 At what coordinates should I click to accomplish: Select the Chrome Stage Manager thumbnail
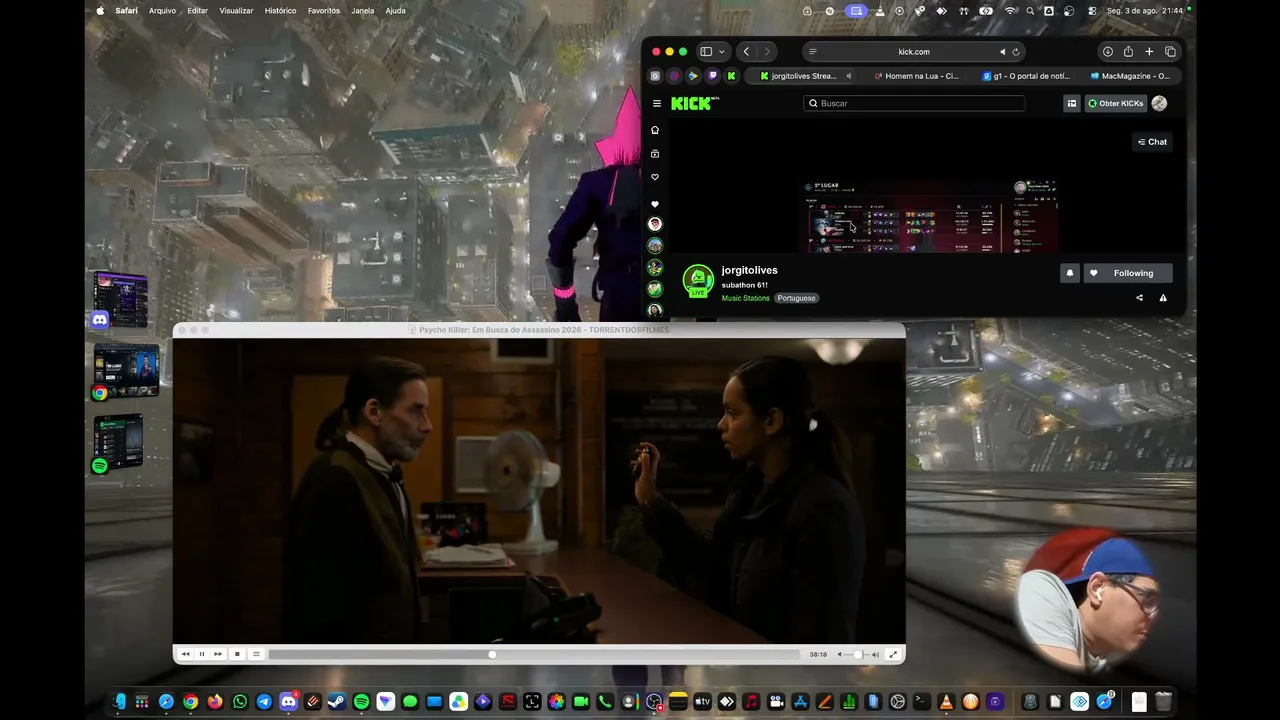tap(126, 371)
